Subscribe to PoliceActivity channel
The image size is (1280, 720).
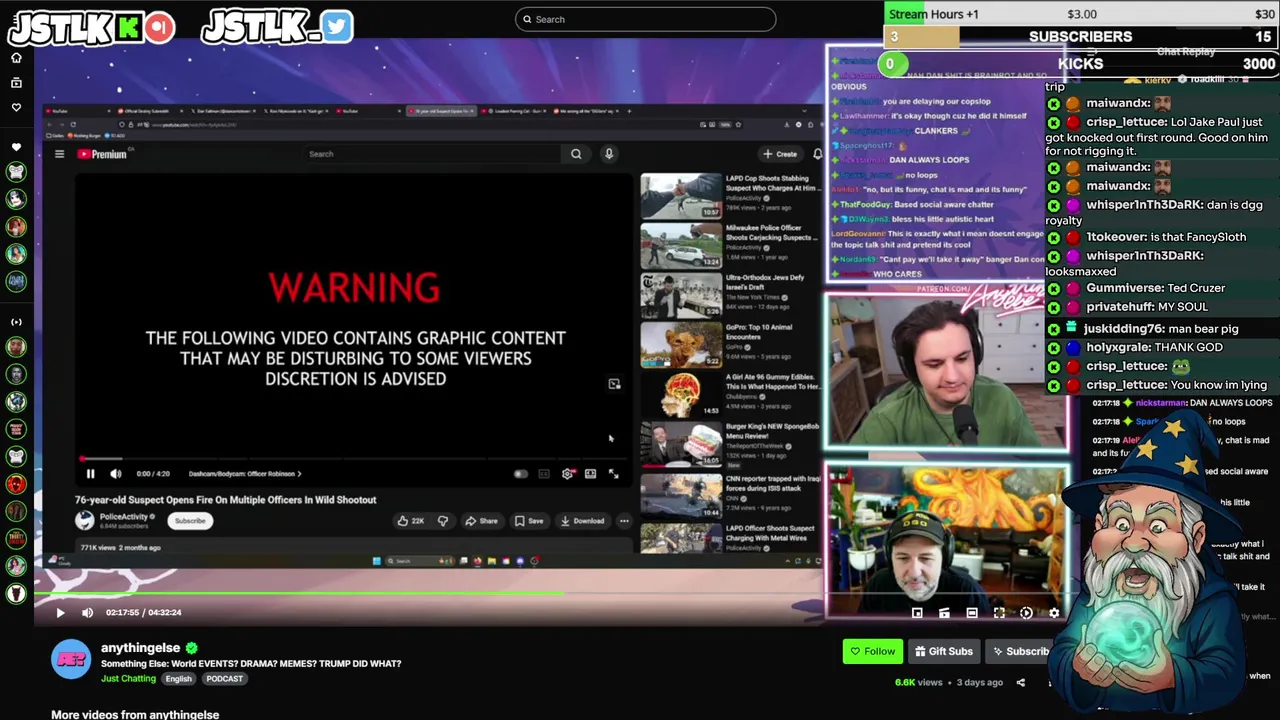pyautogui.click(x=190, y=521)
